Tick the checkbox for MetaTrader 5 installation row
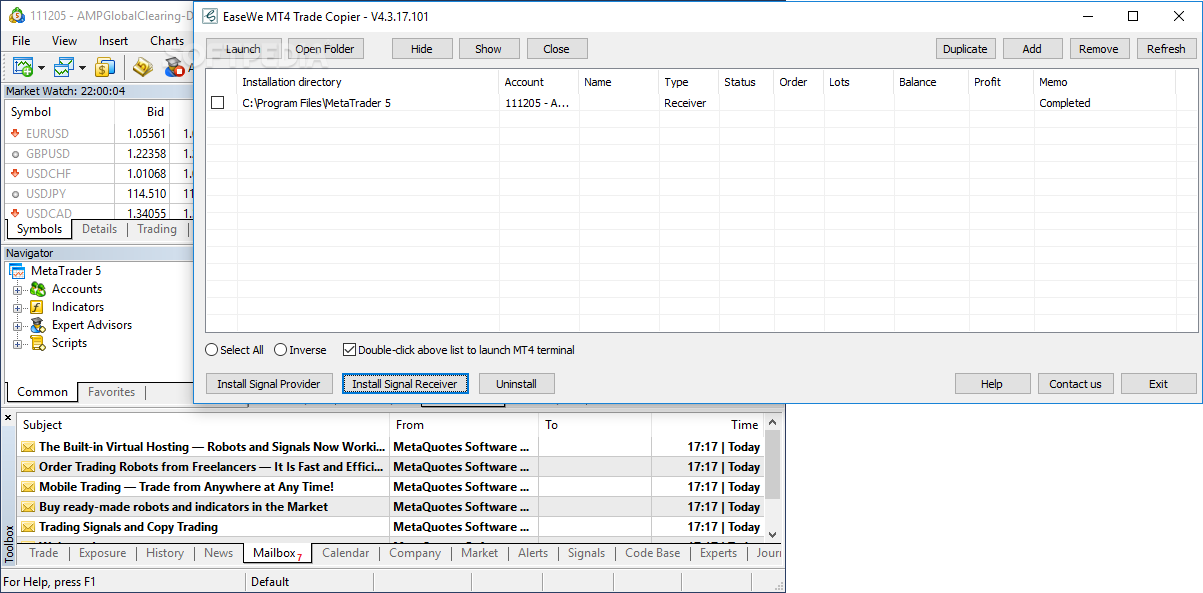1203x593 pixels. [x=218, y=103]
